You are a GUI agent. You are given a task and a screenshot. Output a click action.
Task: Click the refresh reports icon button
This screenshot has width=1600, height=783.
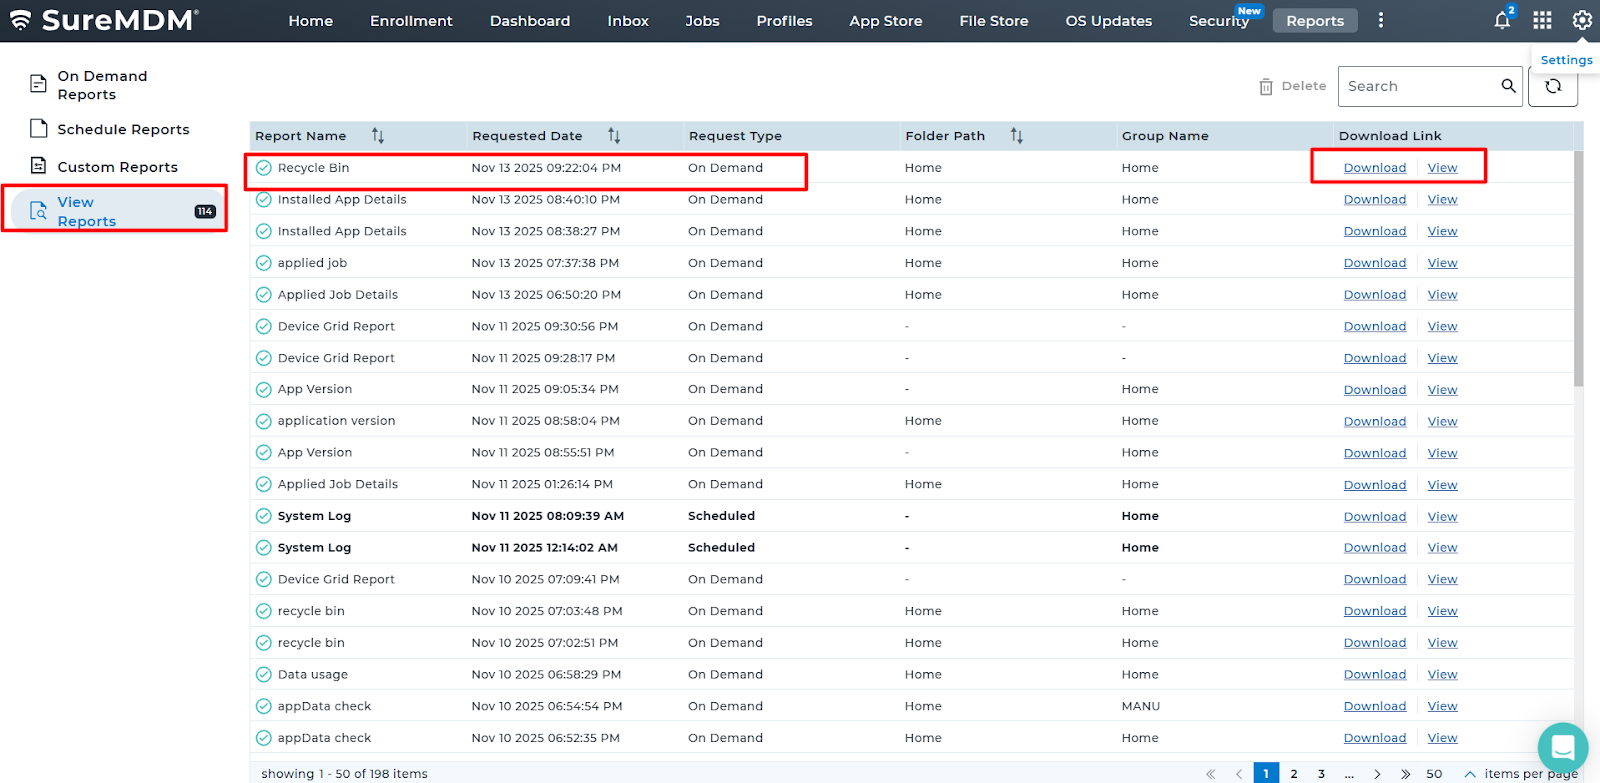pyautogui.click(x=1553, y=87)
